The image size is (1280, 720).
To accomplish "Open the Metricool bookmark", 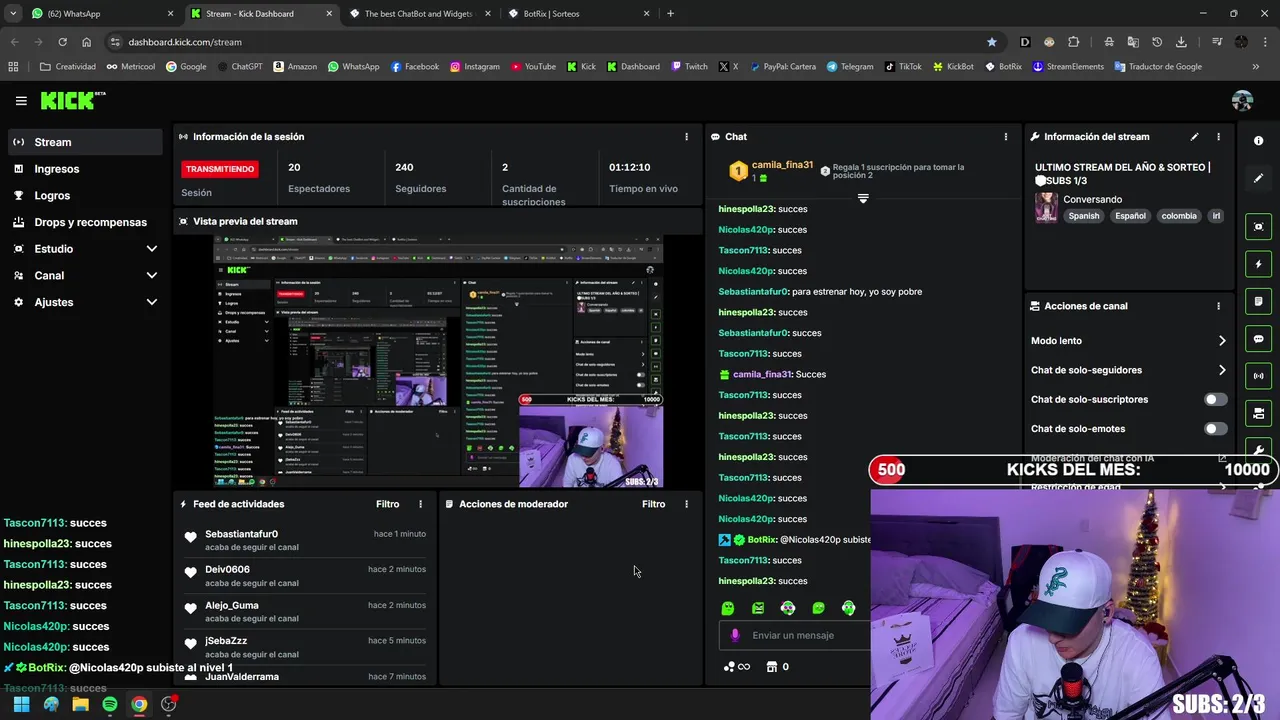I will click(130, 67).
